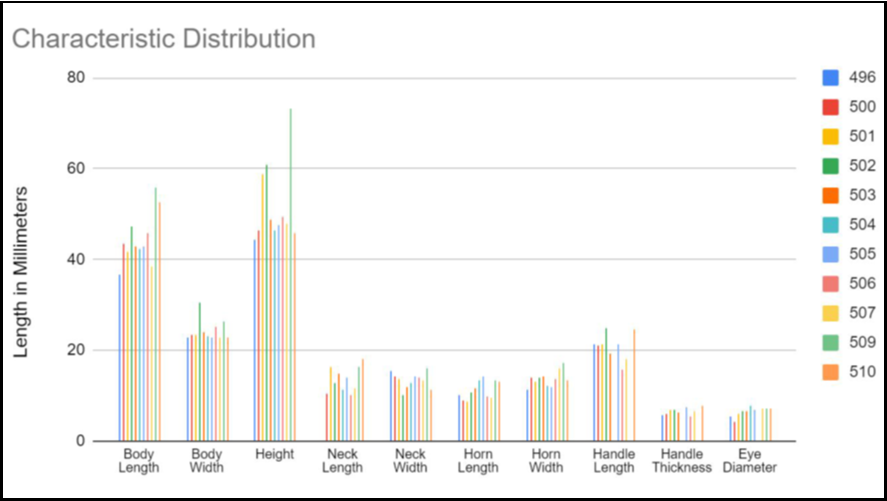Viewport: 887px width, 501px height.
Task: Select the light green 509 bar in Horn Width
Action: coord(563,401)
